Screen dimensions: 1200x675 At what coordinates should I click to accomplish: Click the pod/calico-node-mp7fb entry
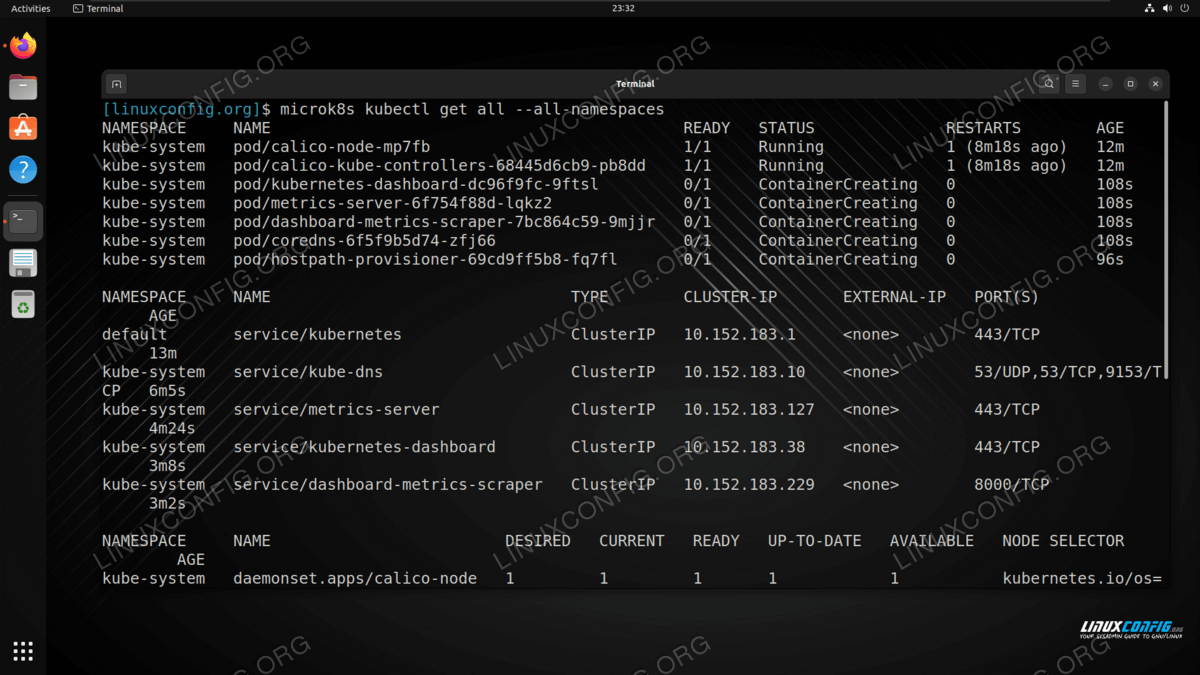[331, 147]
